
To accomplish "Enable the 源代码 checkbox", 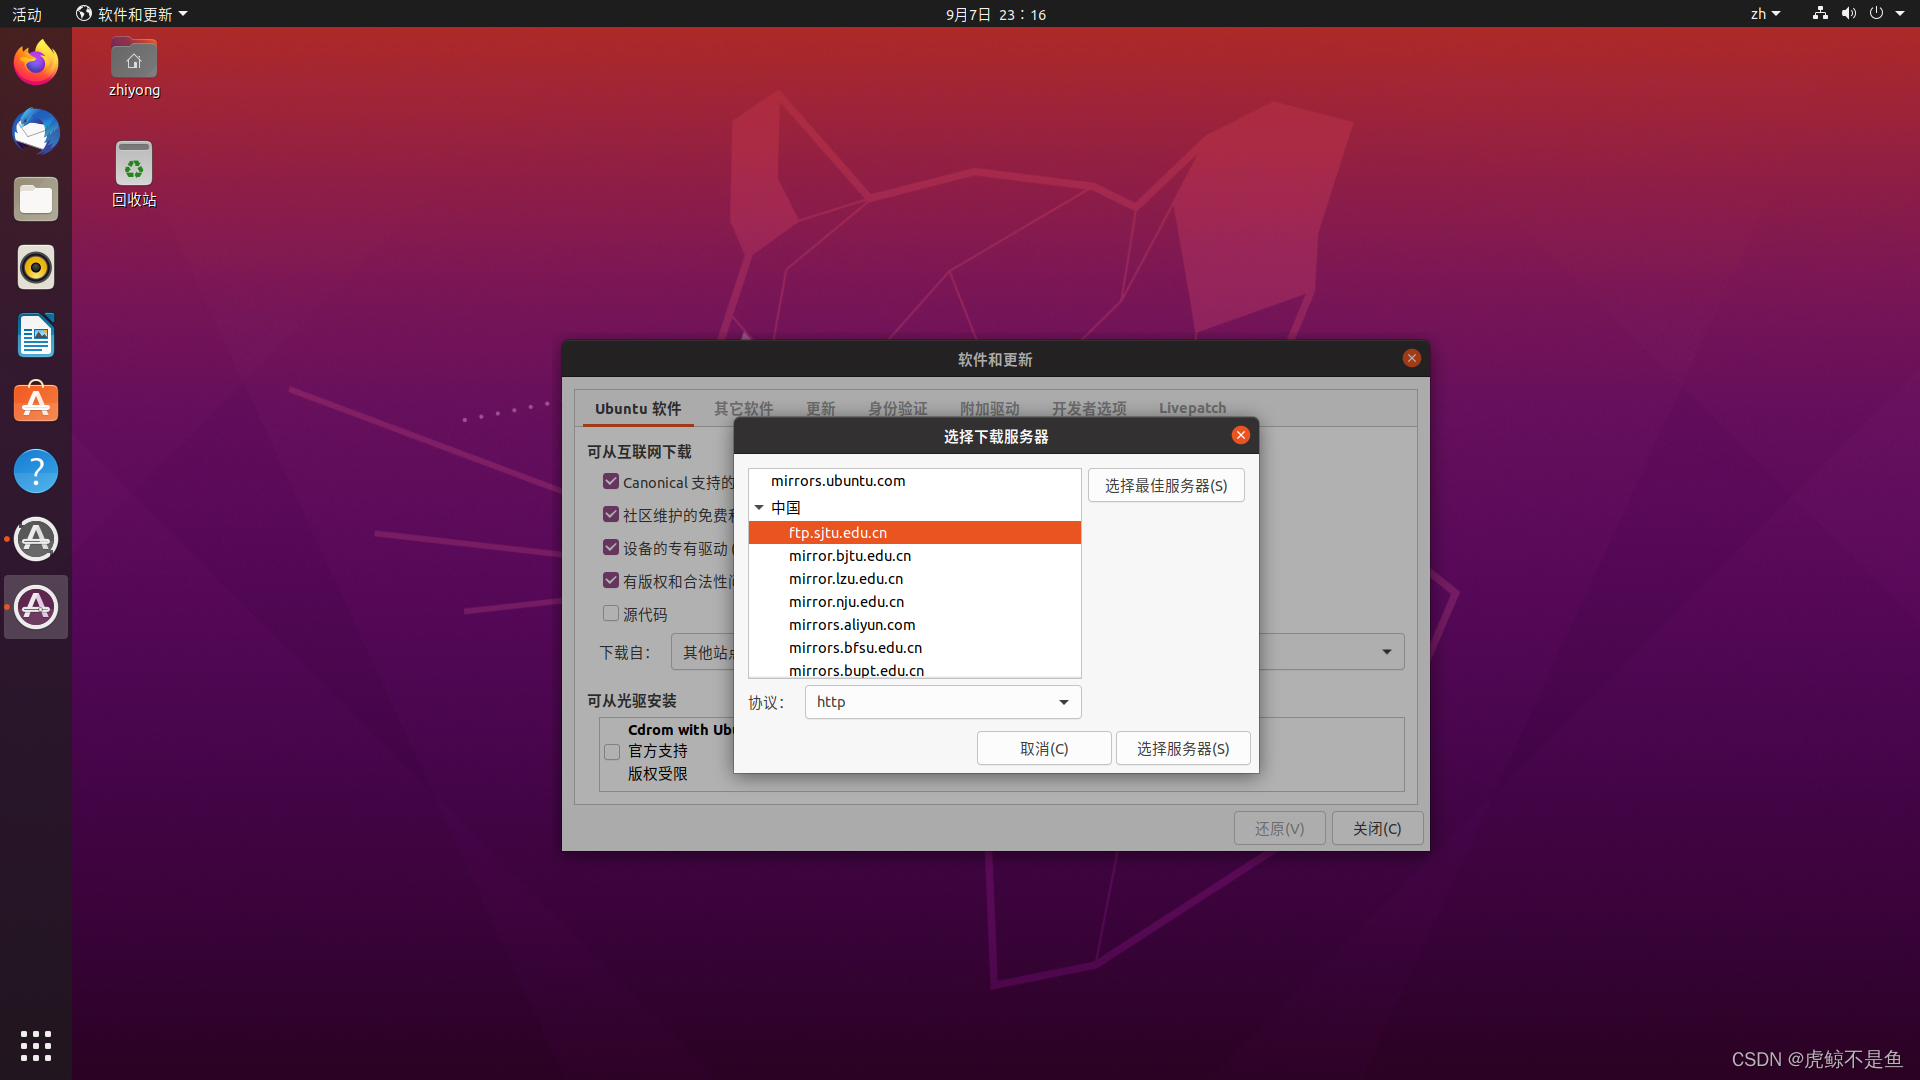I will tap(611, 613).
